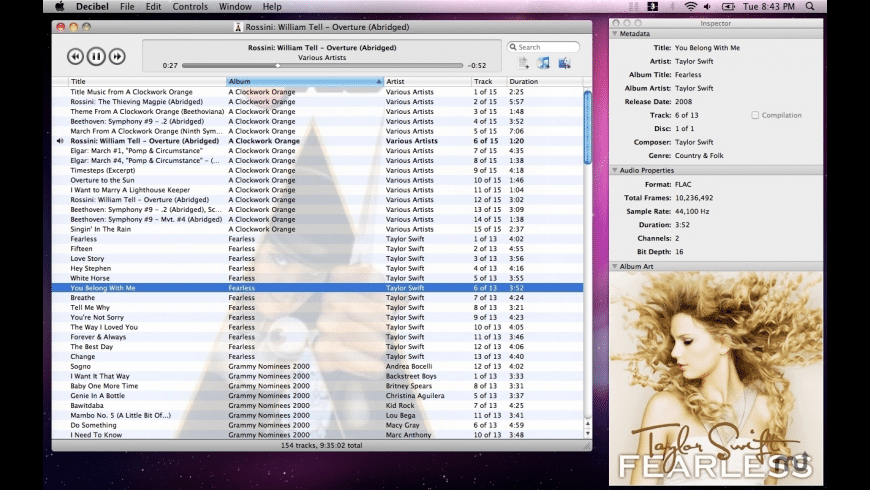Click the menu bar clock Tue 8:43 PM

768,7
